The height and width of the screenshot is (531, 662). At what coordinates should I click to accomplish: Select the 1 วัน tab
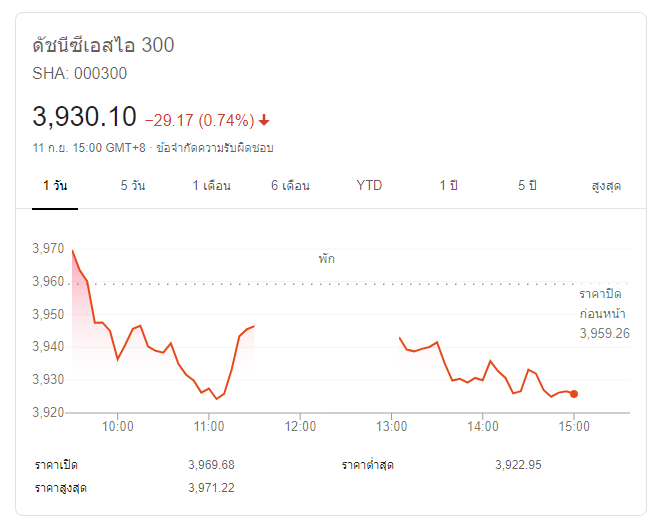(x=55, y=186)
